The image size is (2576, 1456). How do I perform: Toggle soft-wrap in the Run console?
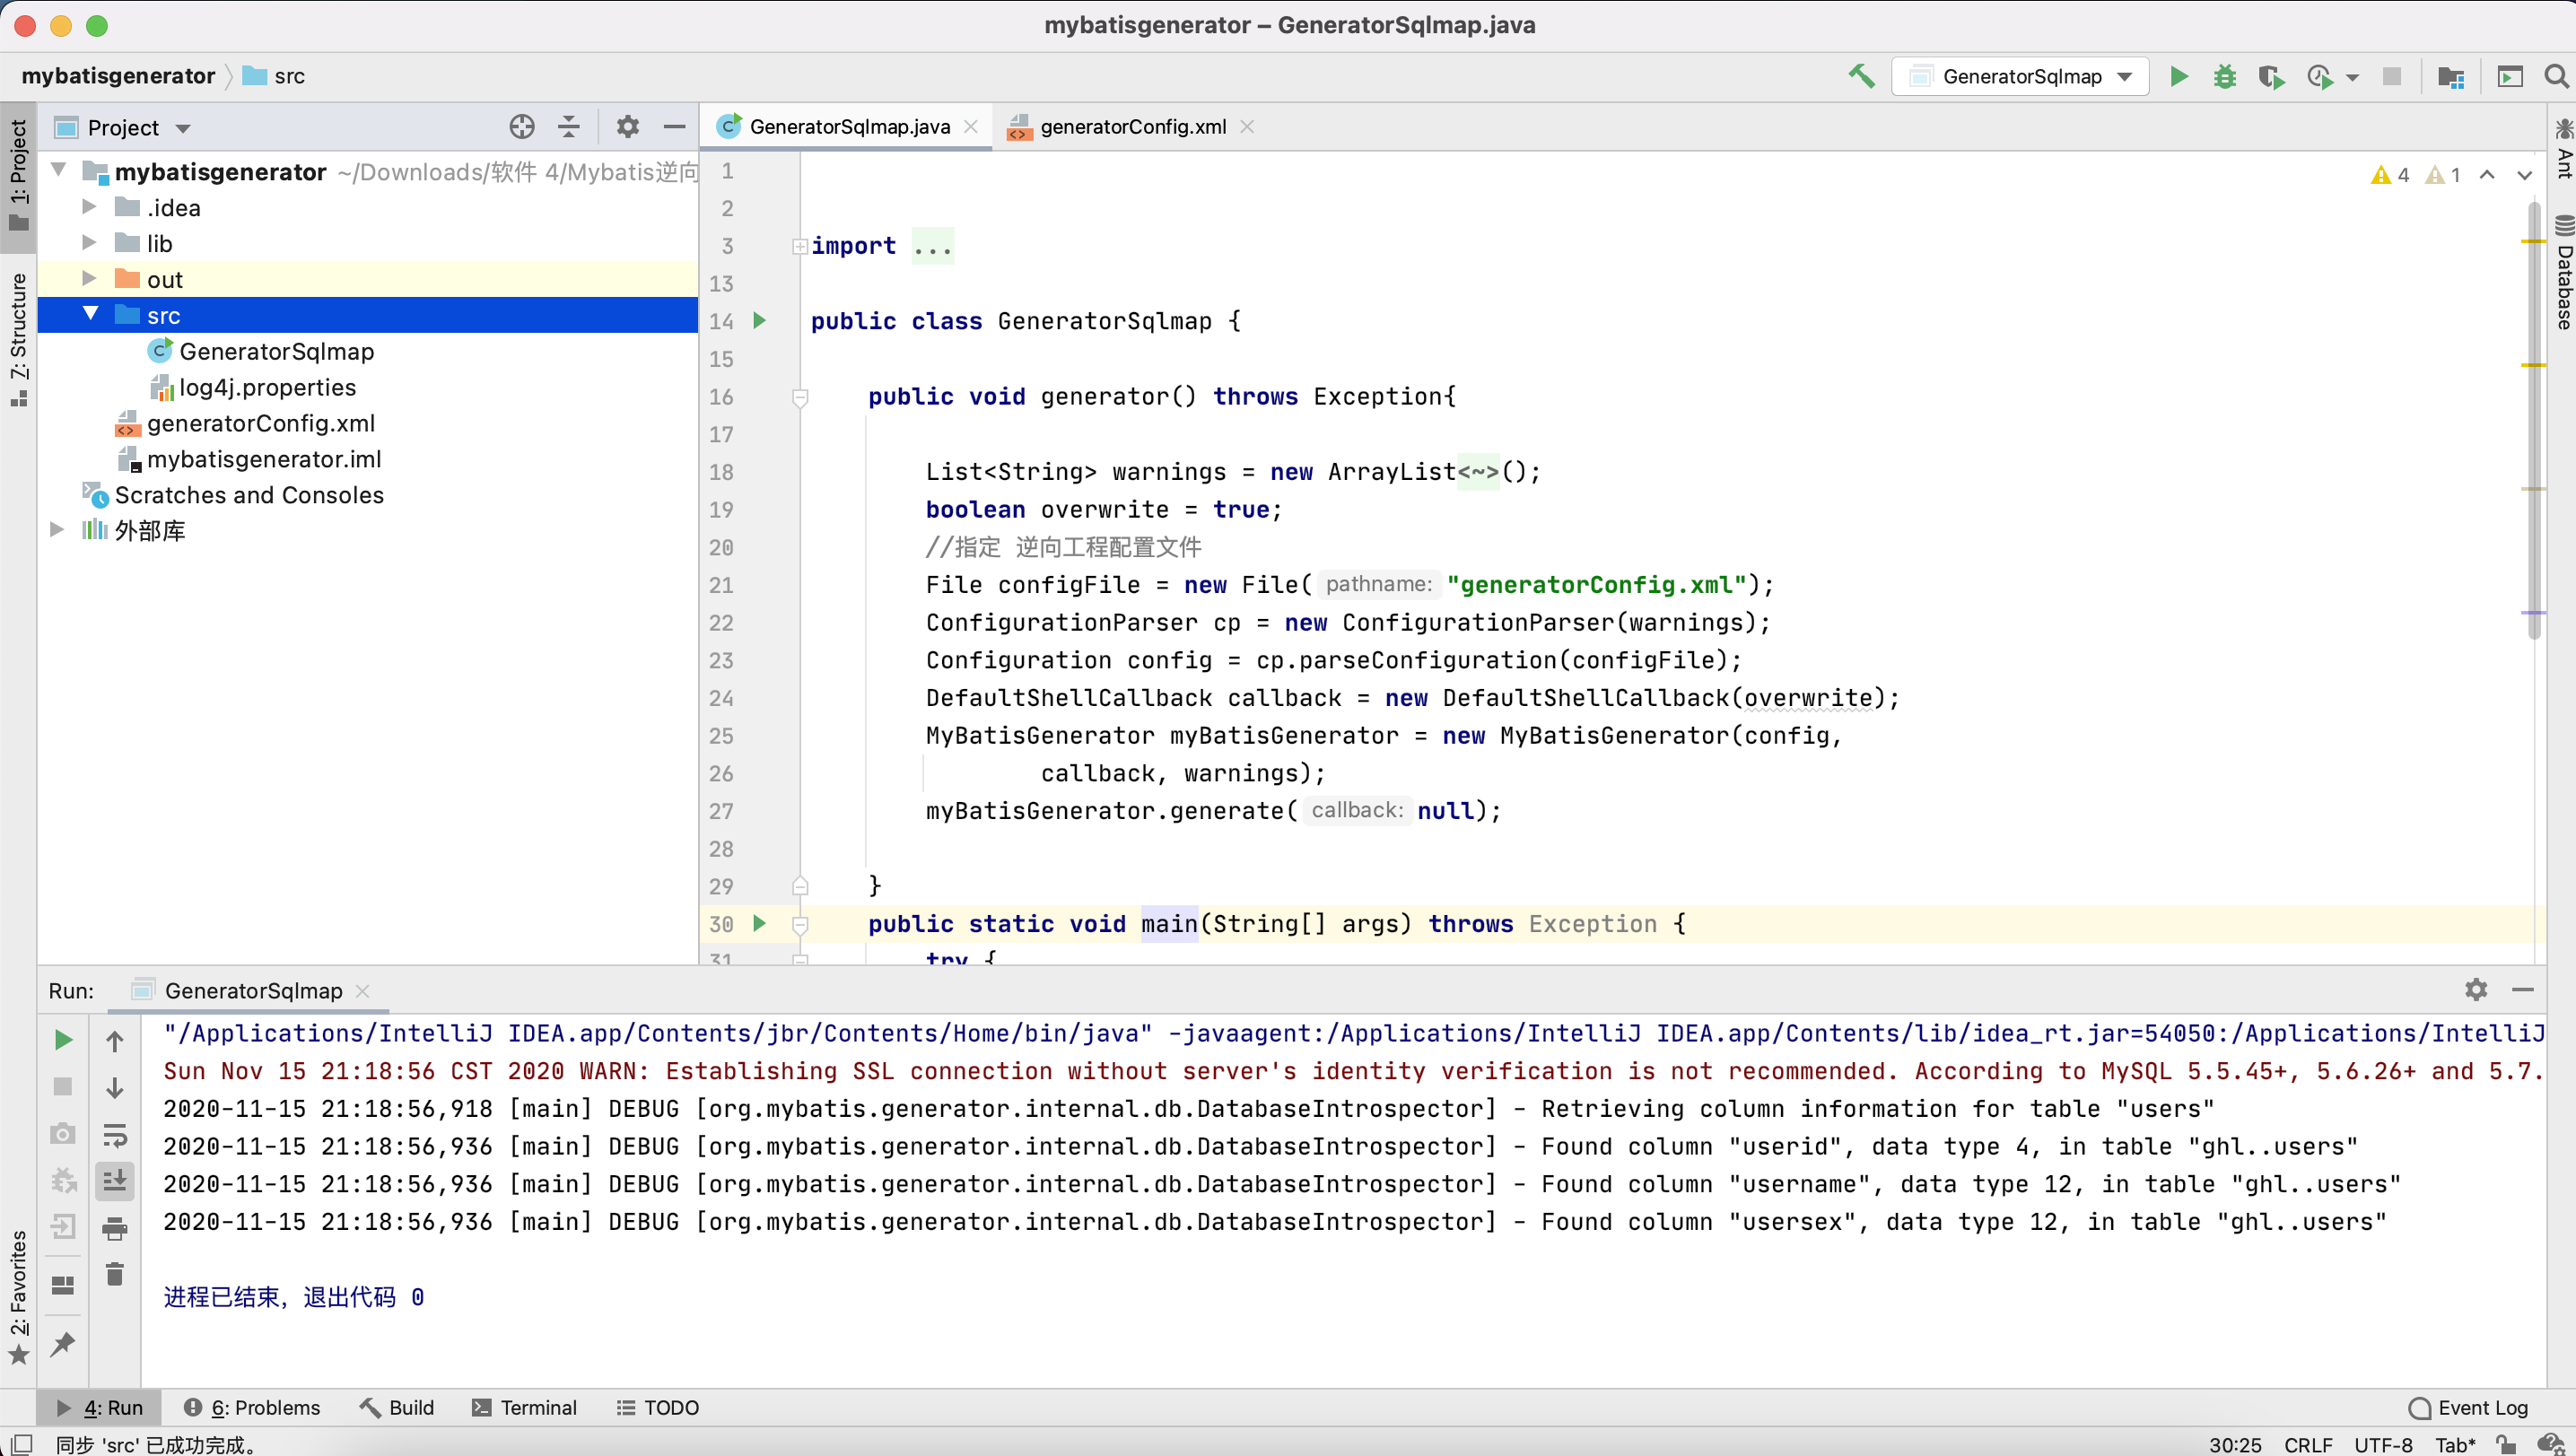115,1135
